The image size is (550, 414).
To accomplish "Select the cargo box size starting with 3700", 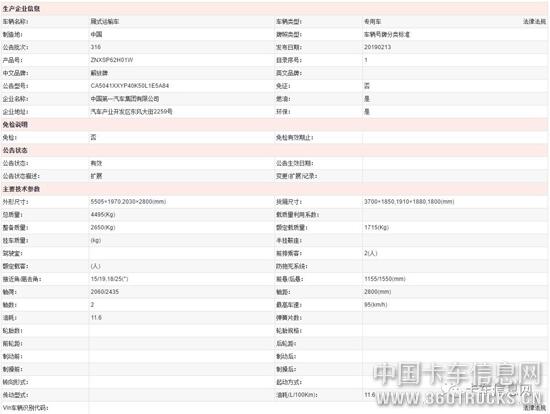I will point(409,202).
